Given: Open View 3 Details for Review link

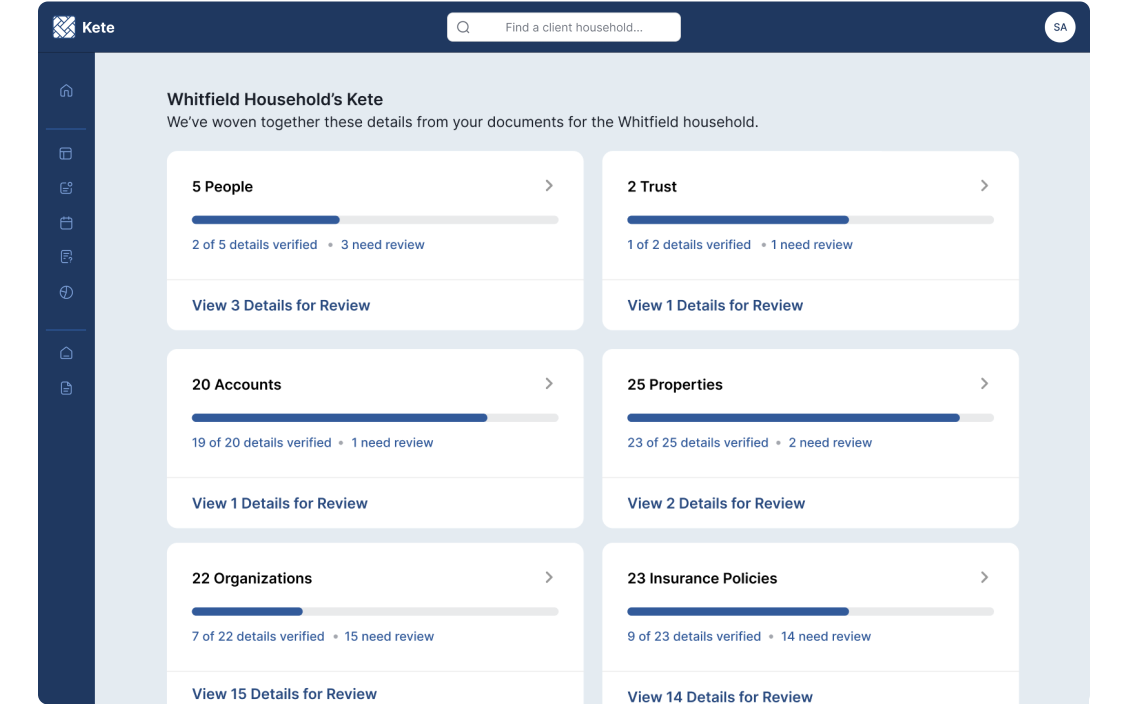Looking at the screenshot, I should point(281,305).
